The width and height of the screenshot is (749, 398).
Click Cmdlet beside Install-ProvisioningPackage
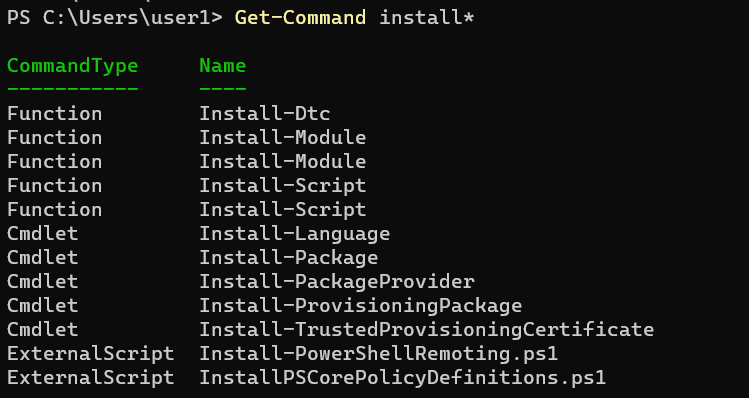click(43, 305)
